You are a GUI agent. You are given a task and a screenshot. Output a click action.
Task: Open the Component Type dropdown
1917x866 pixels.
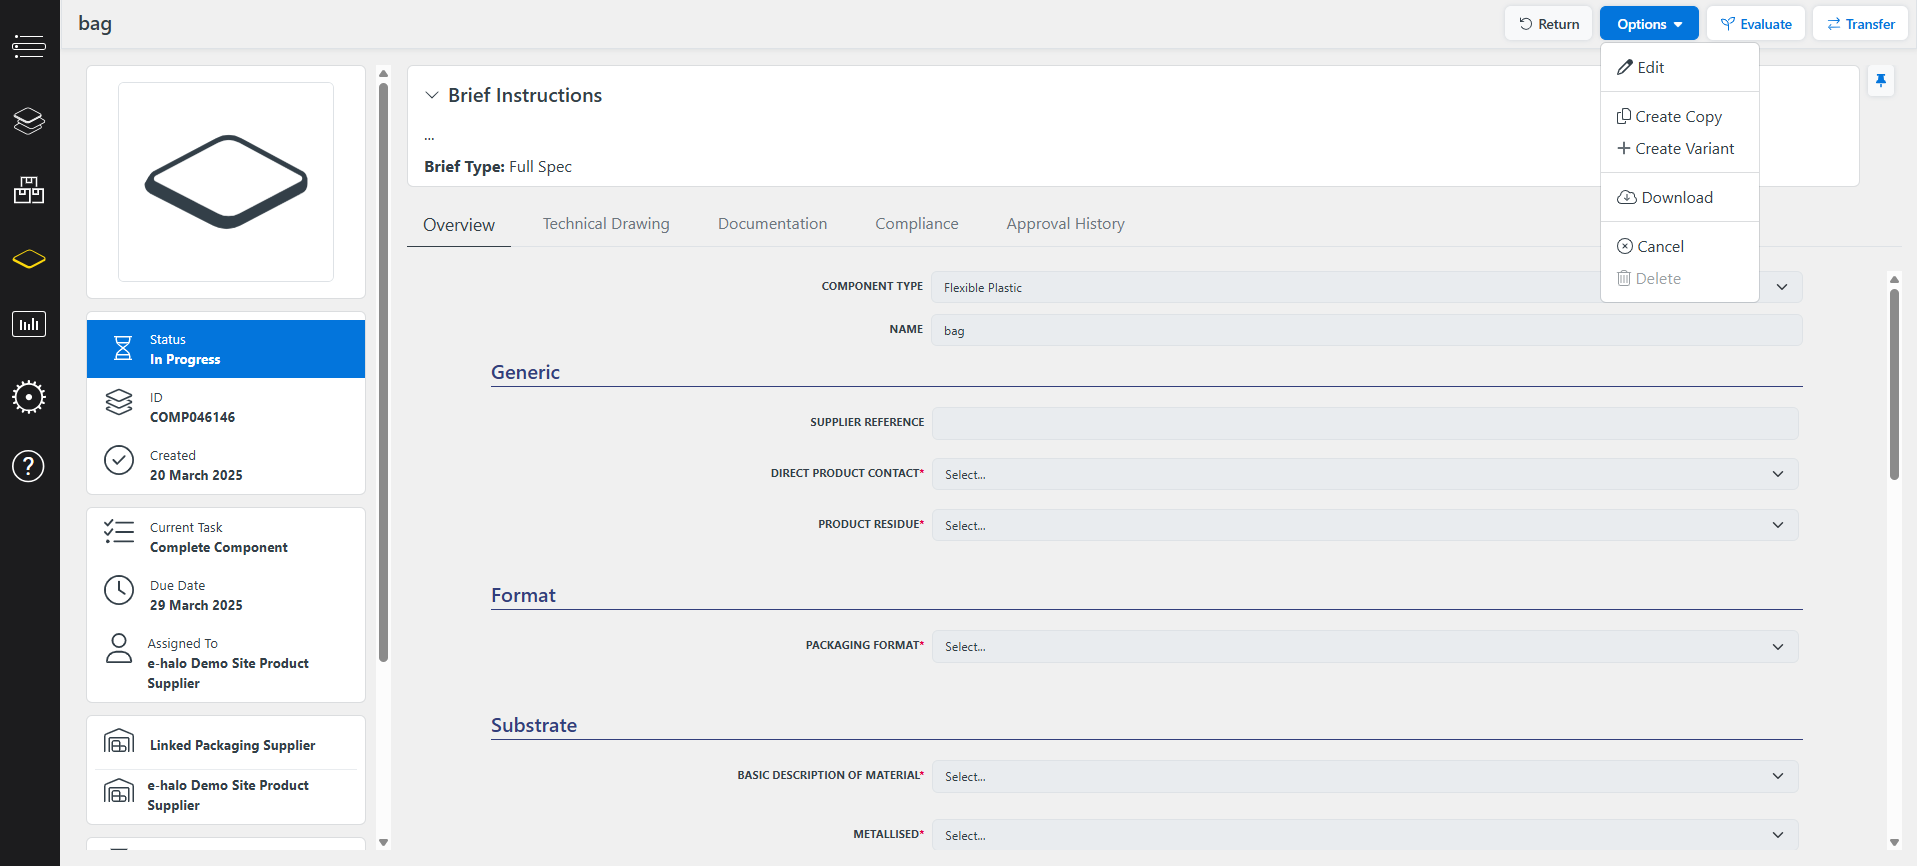tap(1366, 287)
